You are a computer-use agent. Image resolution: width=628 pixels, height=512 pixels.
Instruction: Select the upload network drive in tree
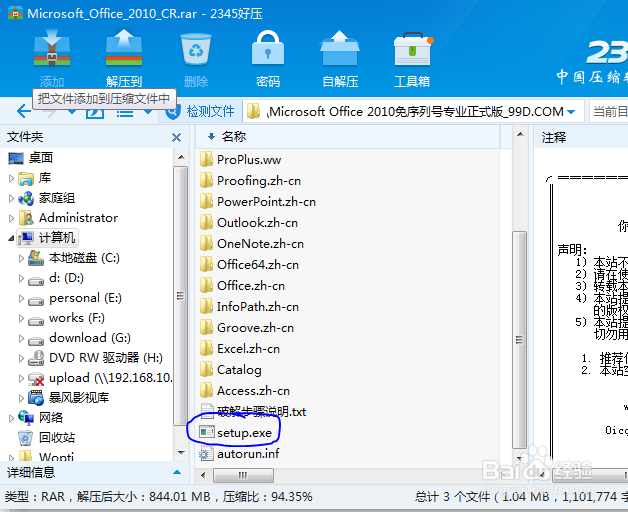(x=111, y=378)
